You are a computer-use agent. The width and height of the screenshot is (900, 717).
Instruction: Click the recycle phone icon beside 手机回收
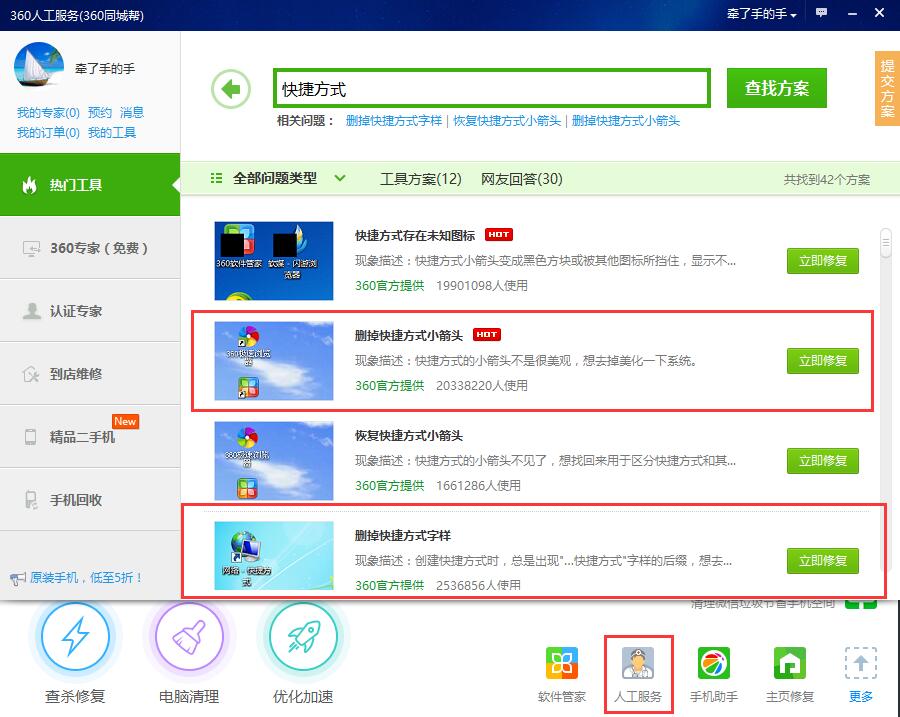pos(31,500)
